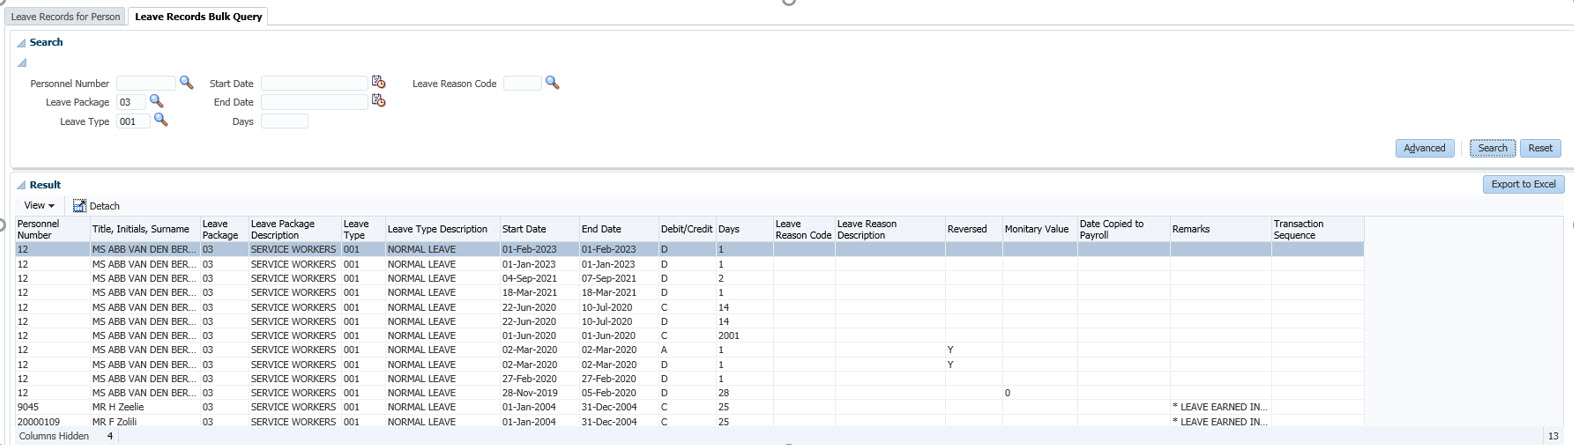Screen dimensions: 1574x445
Task: Collapse the Result panel section
Action: click(21, 185)
